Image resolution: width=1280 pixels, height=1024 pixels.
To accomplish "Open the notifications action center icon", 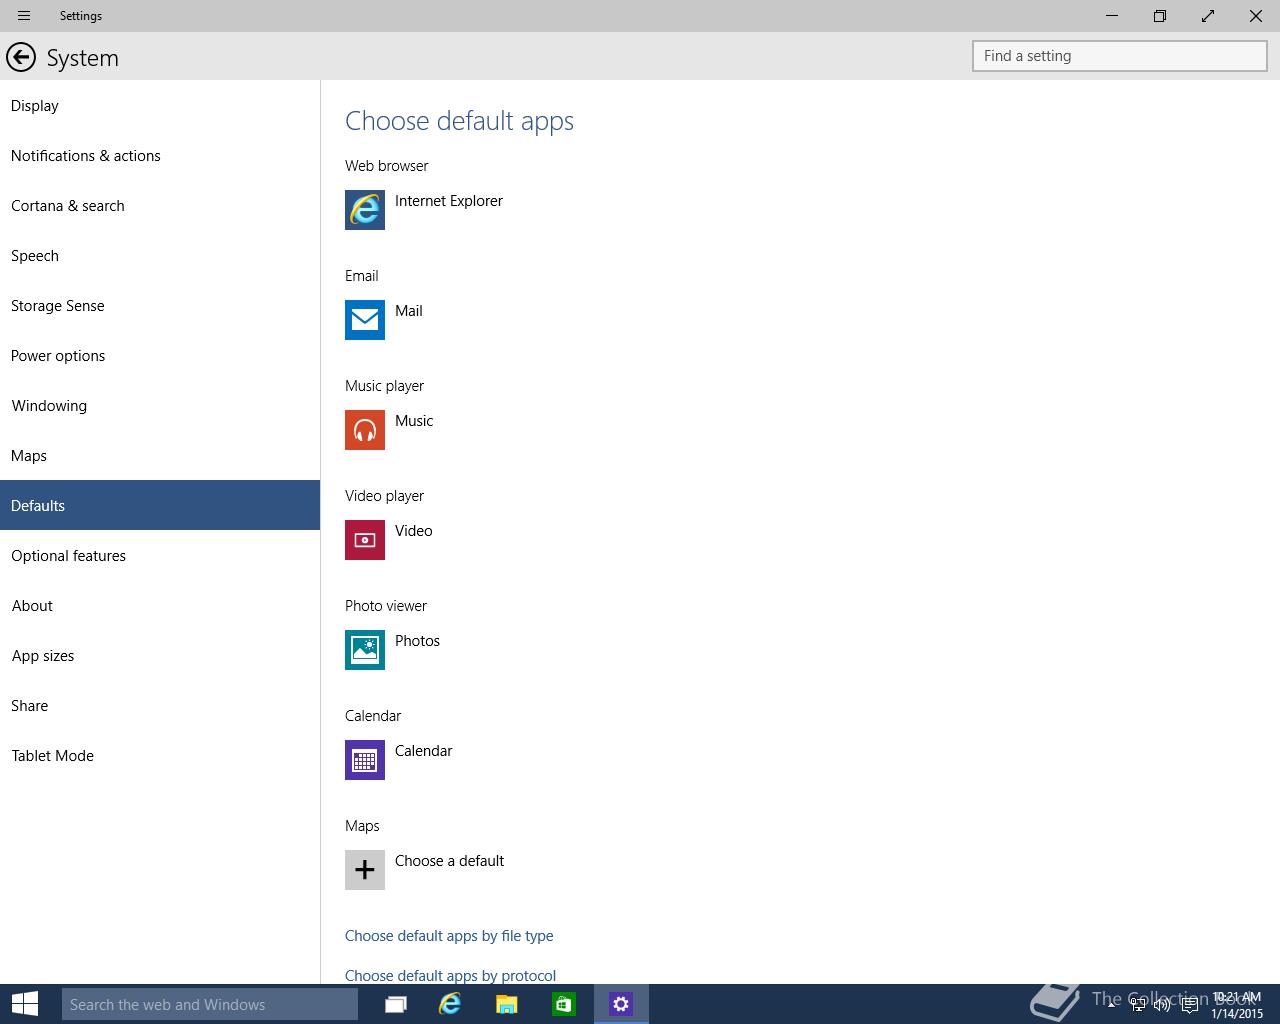I will coord(1189,1005).
